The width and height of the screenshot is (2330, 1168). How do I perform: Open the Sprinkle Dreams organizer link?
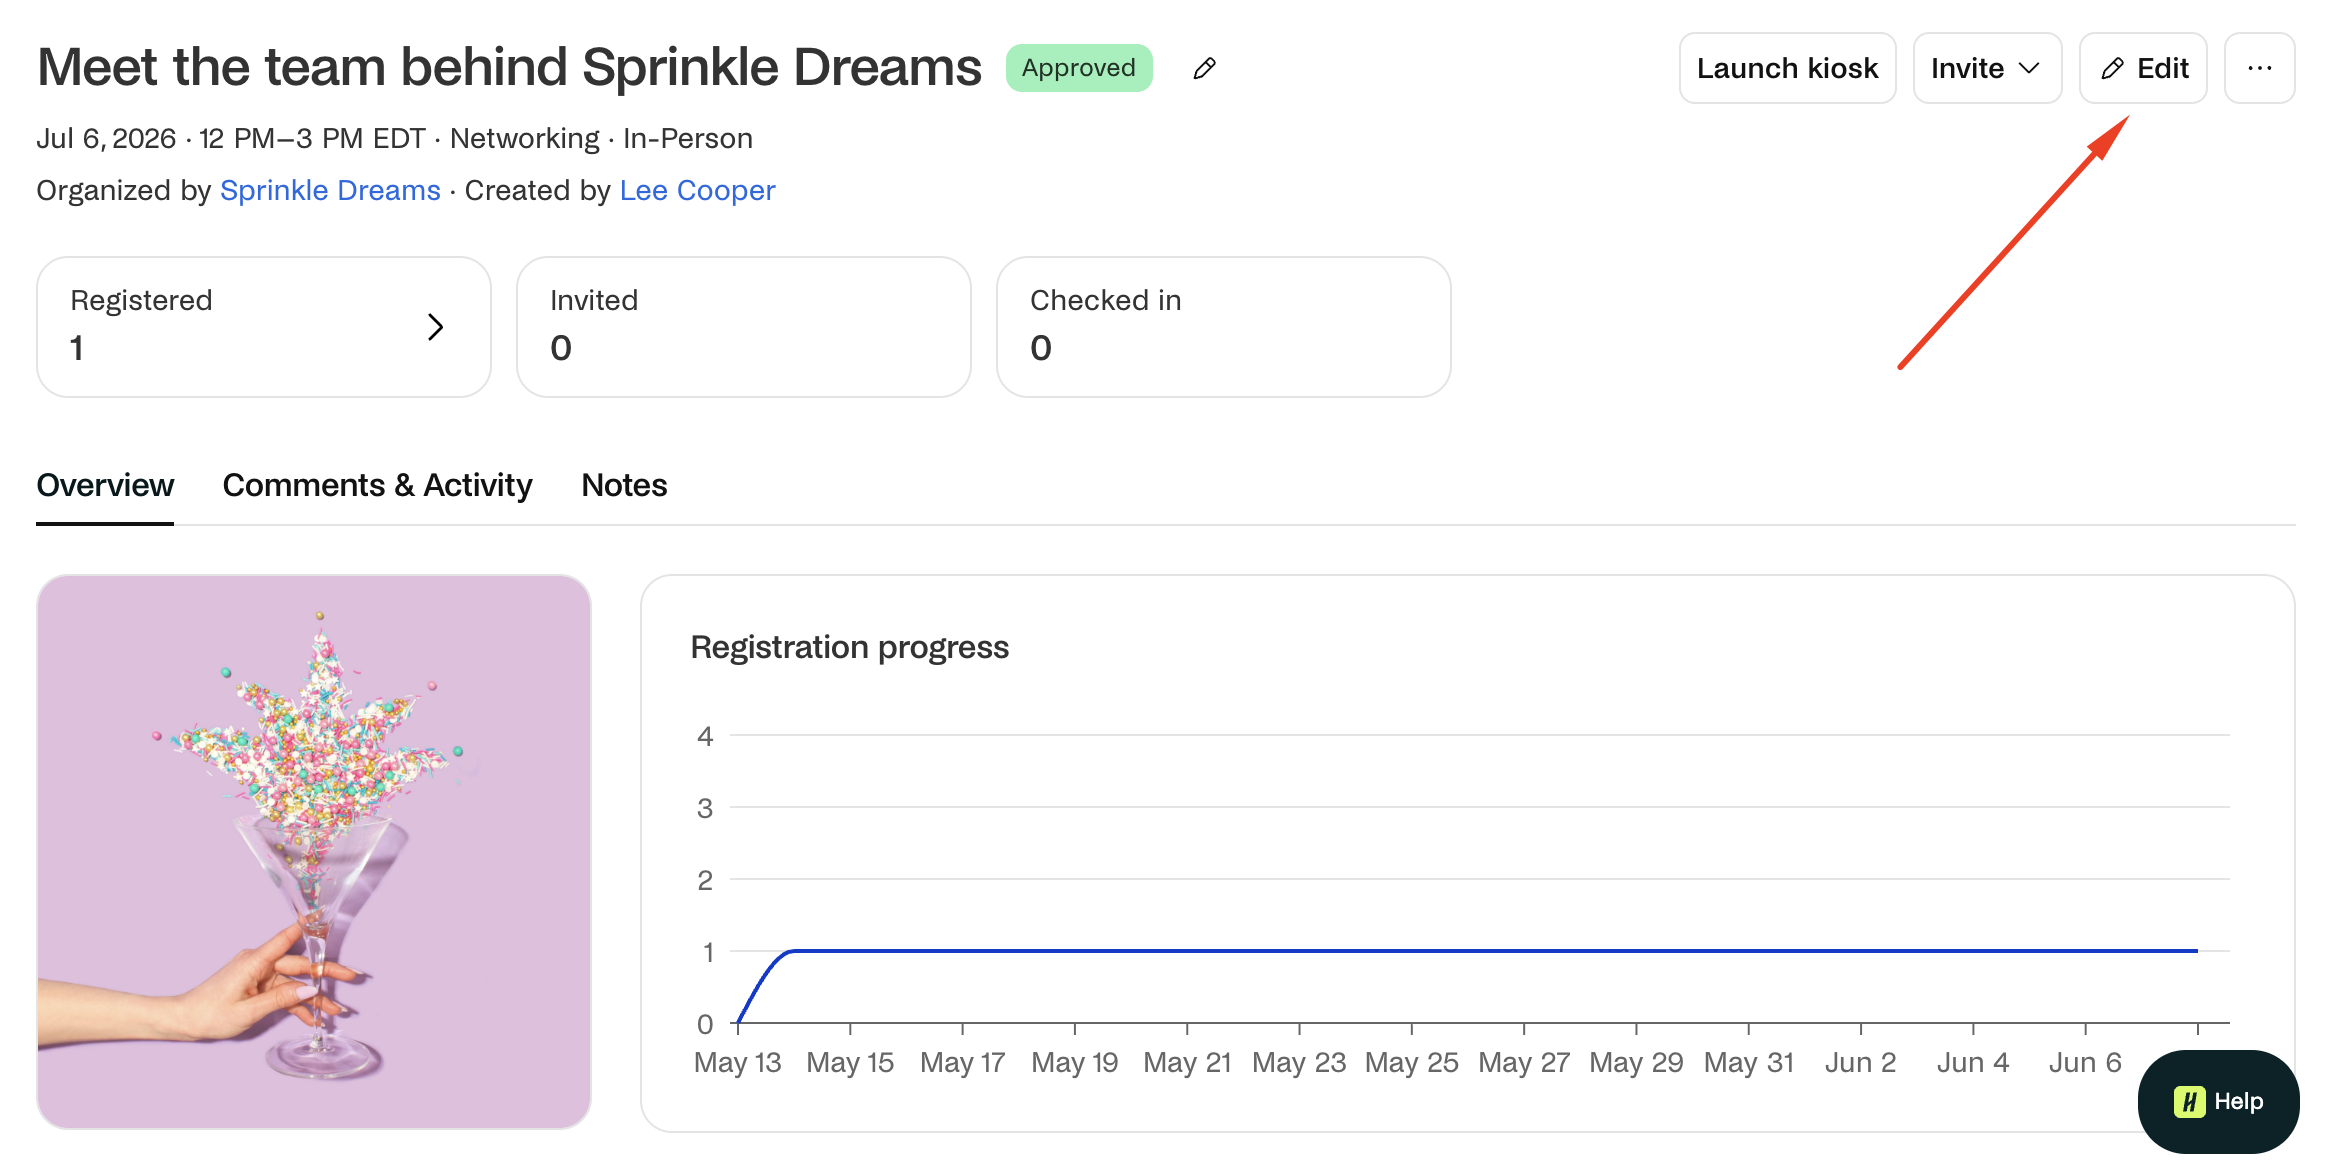330,190
